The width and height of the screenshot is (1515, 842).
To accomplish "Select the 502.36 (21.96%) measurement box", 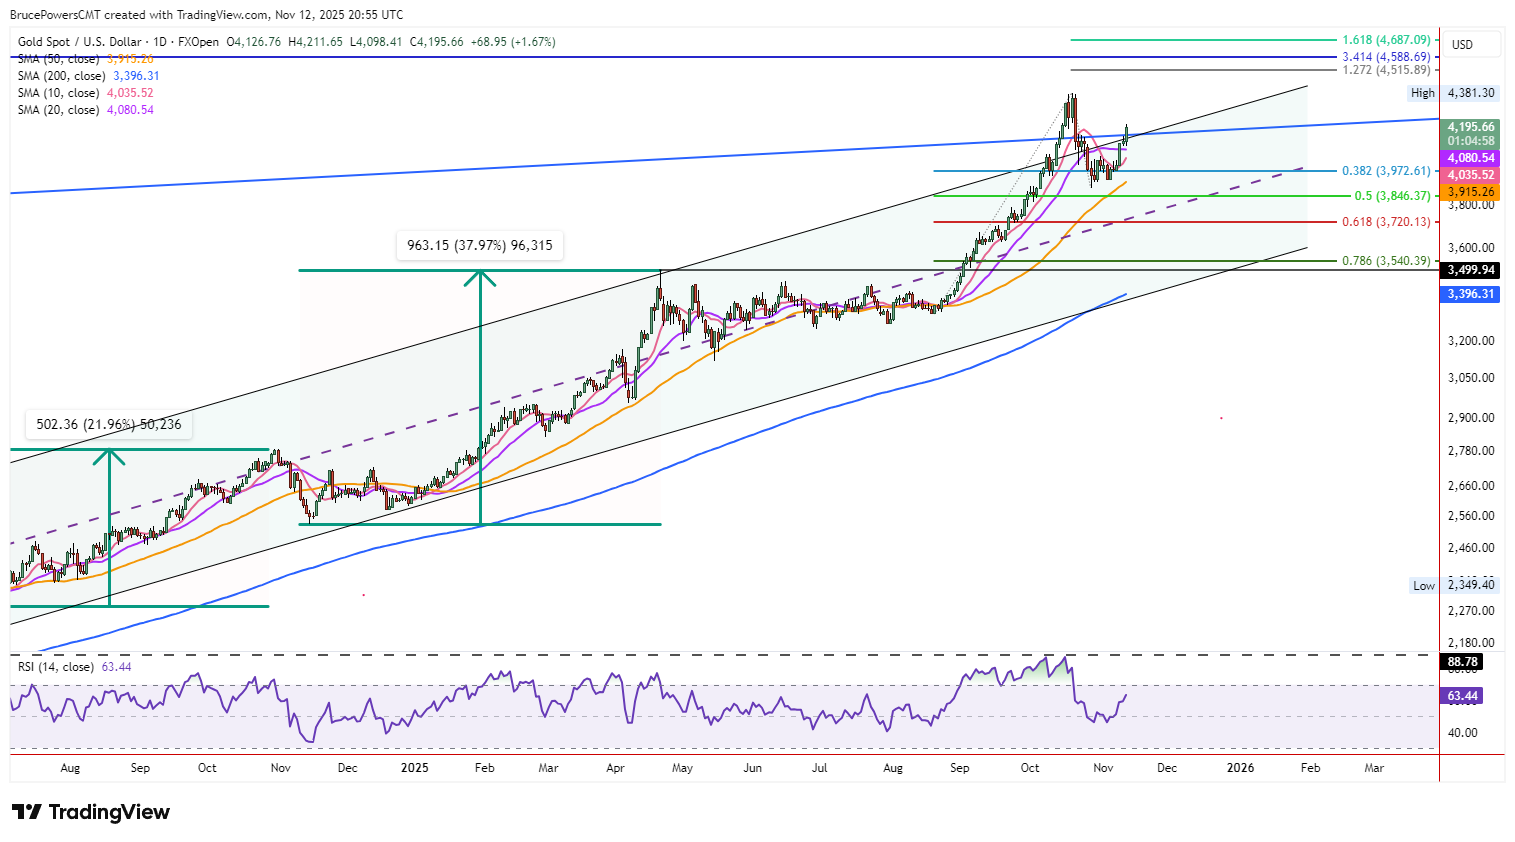I will tap(109, 425).
